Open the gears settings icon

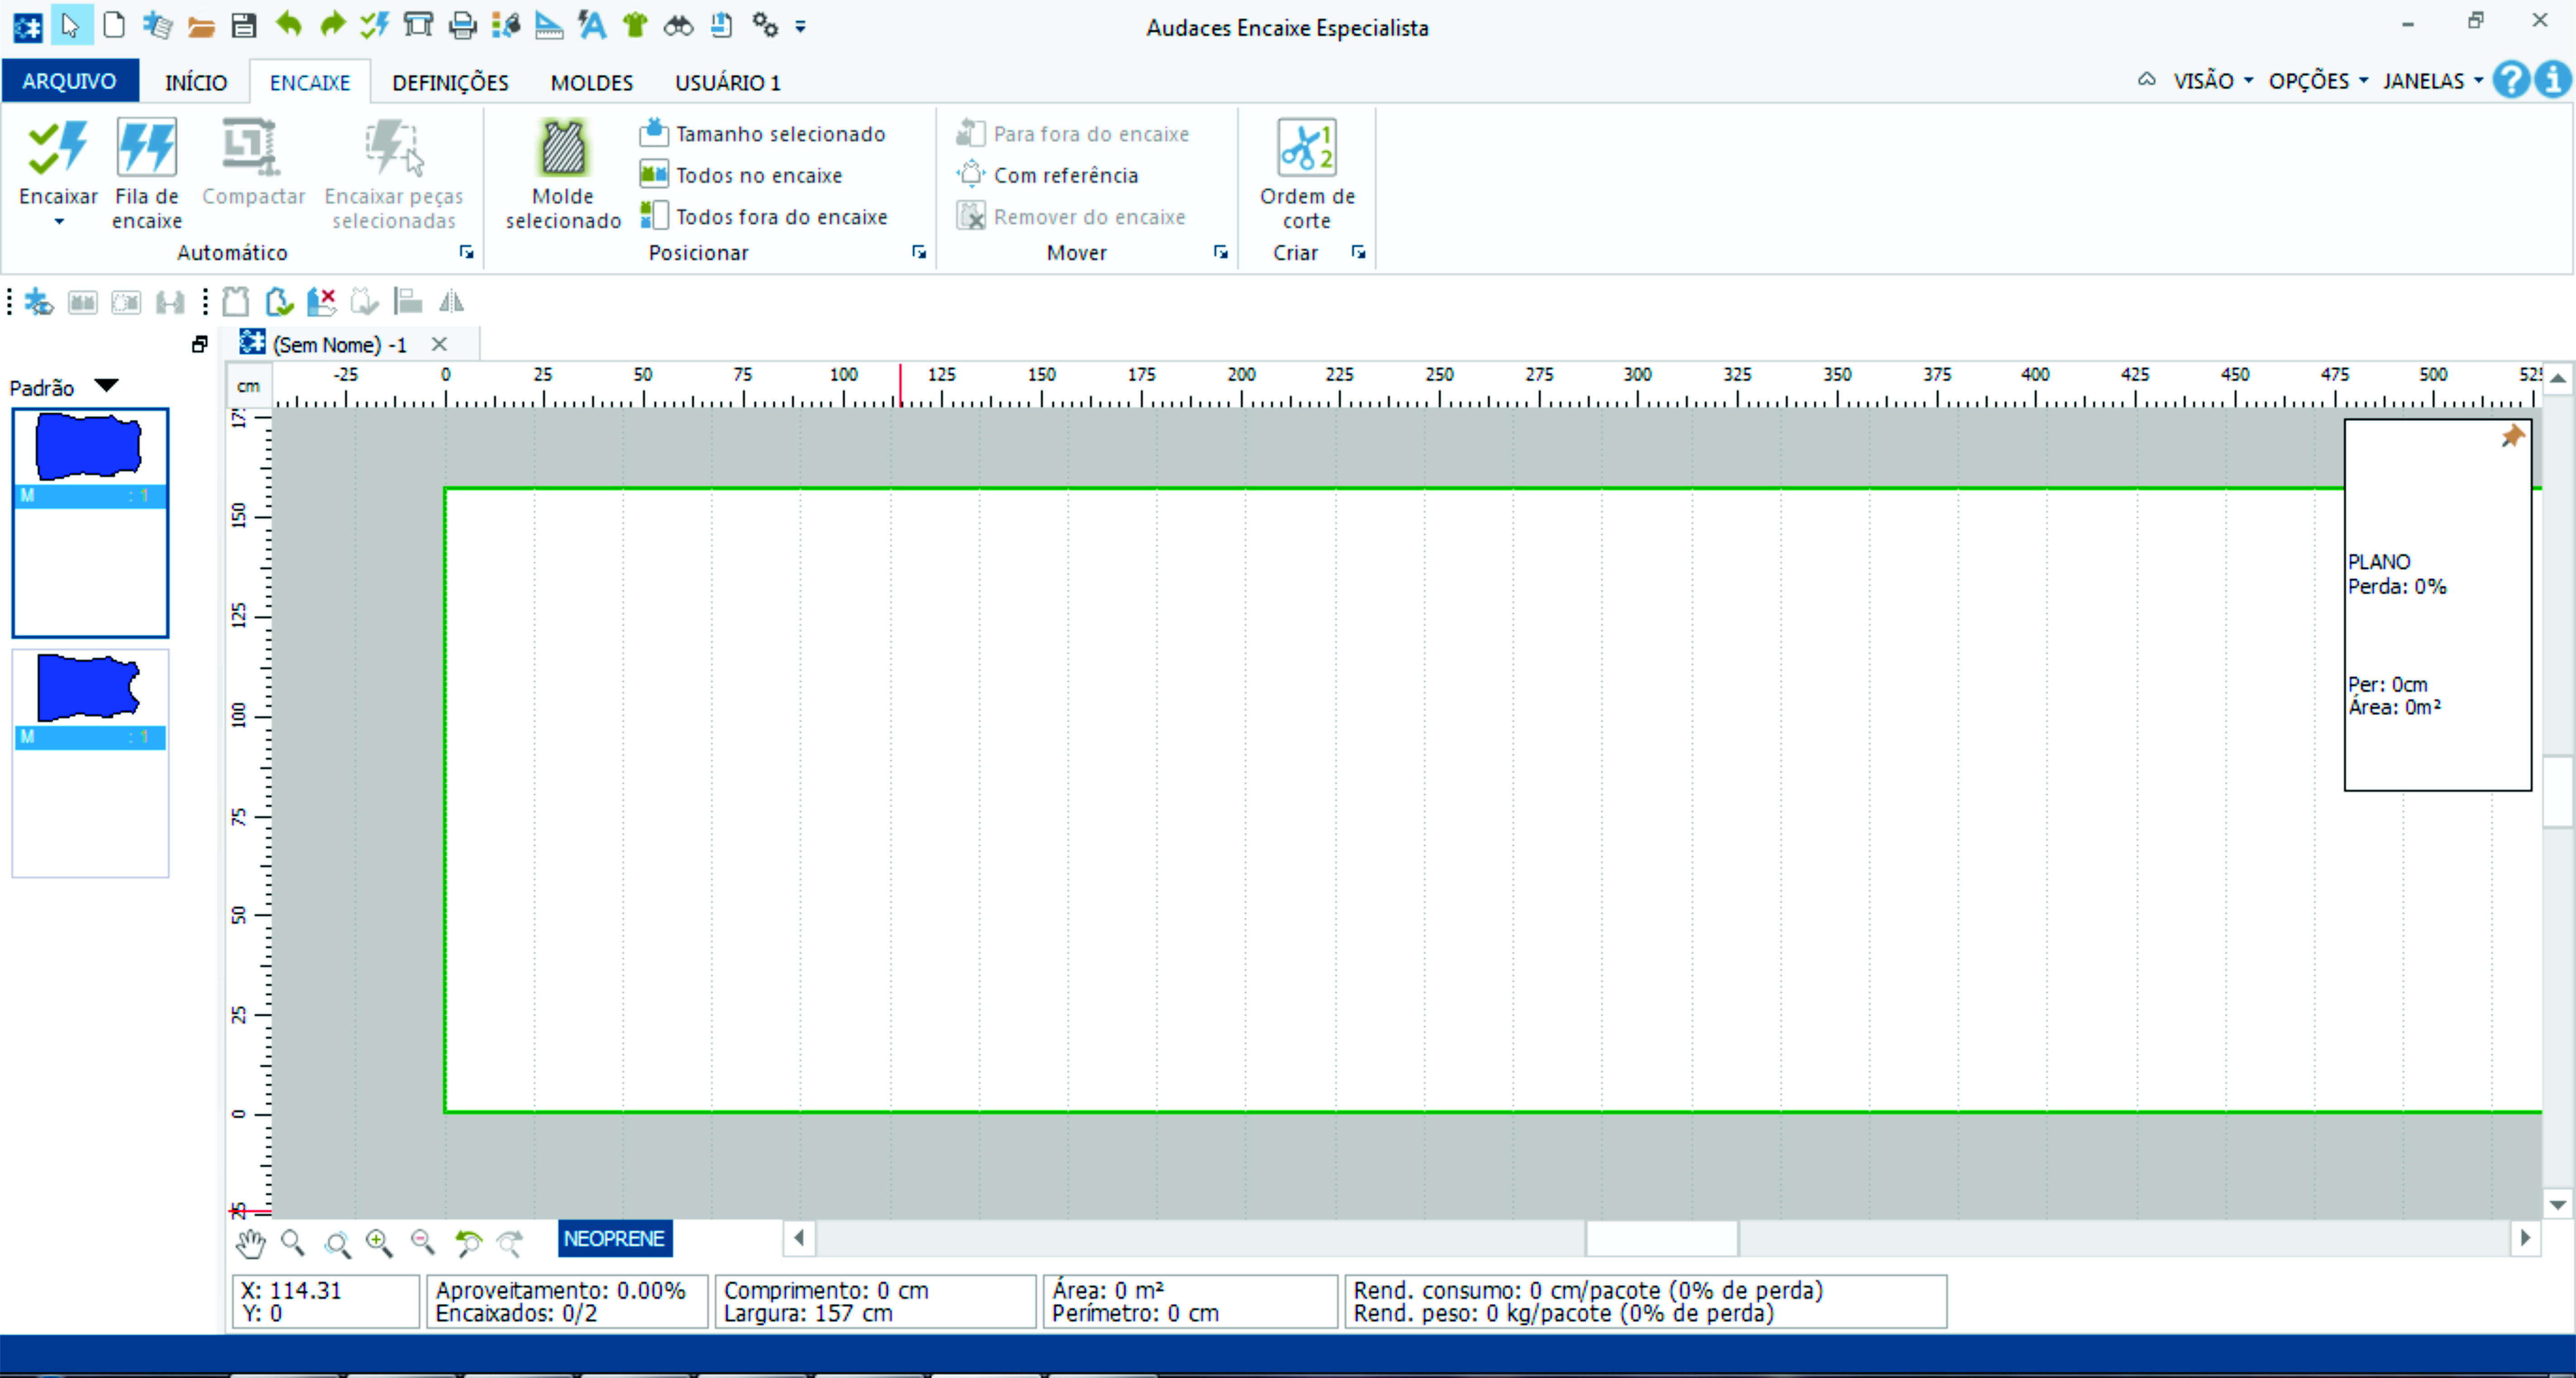765,25
